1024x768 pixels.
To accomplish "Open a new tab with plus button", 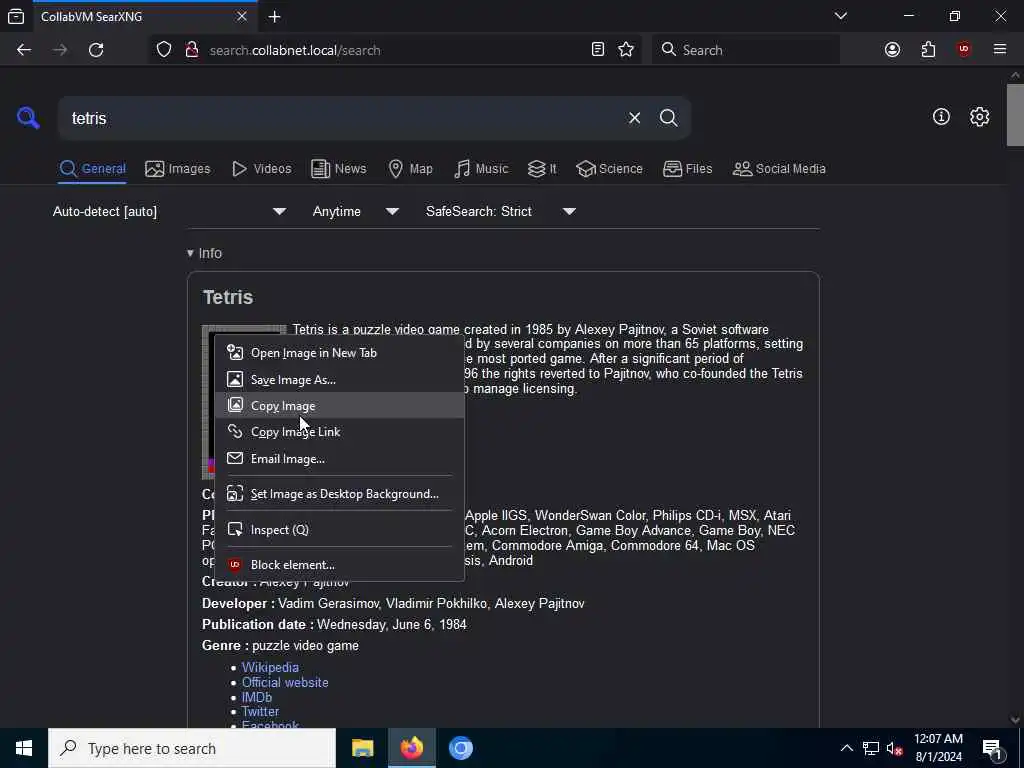I will click(x=274, y=16).
